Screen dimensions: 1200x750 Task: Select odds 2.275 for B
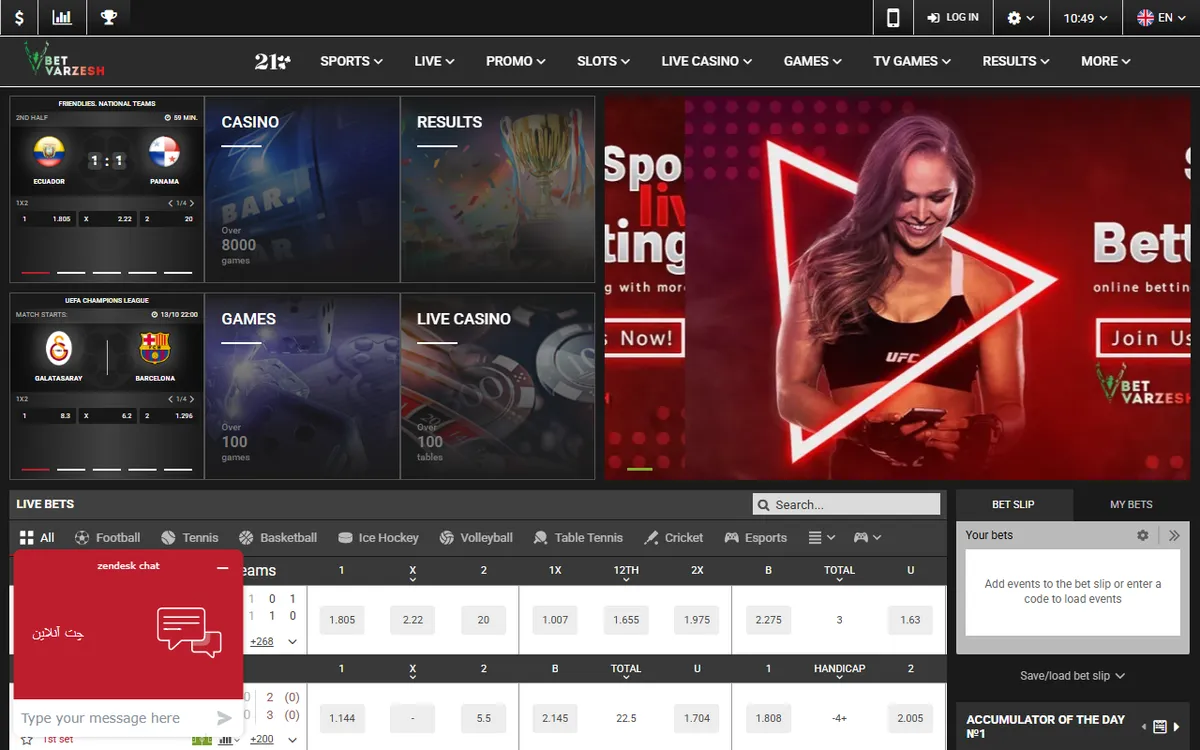(768, 620)
